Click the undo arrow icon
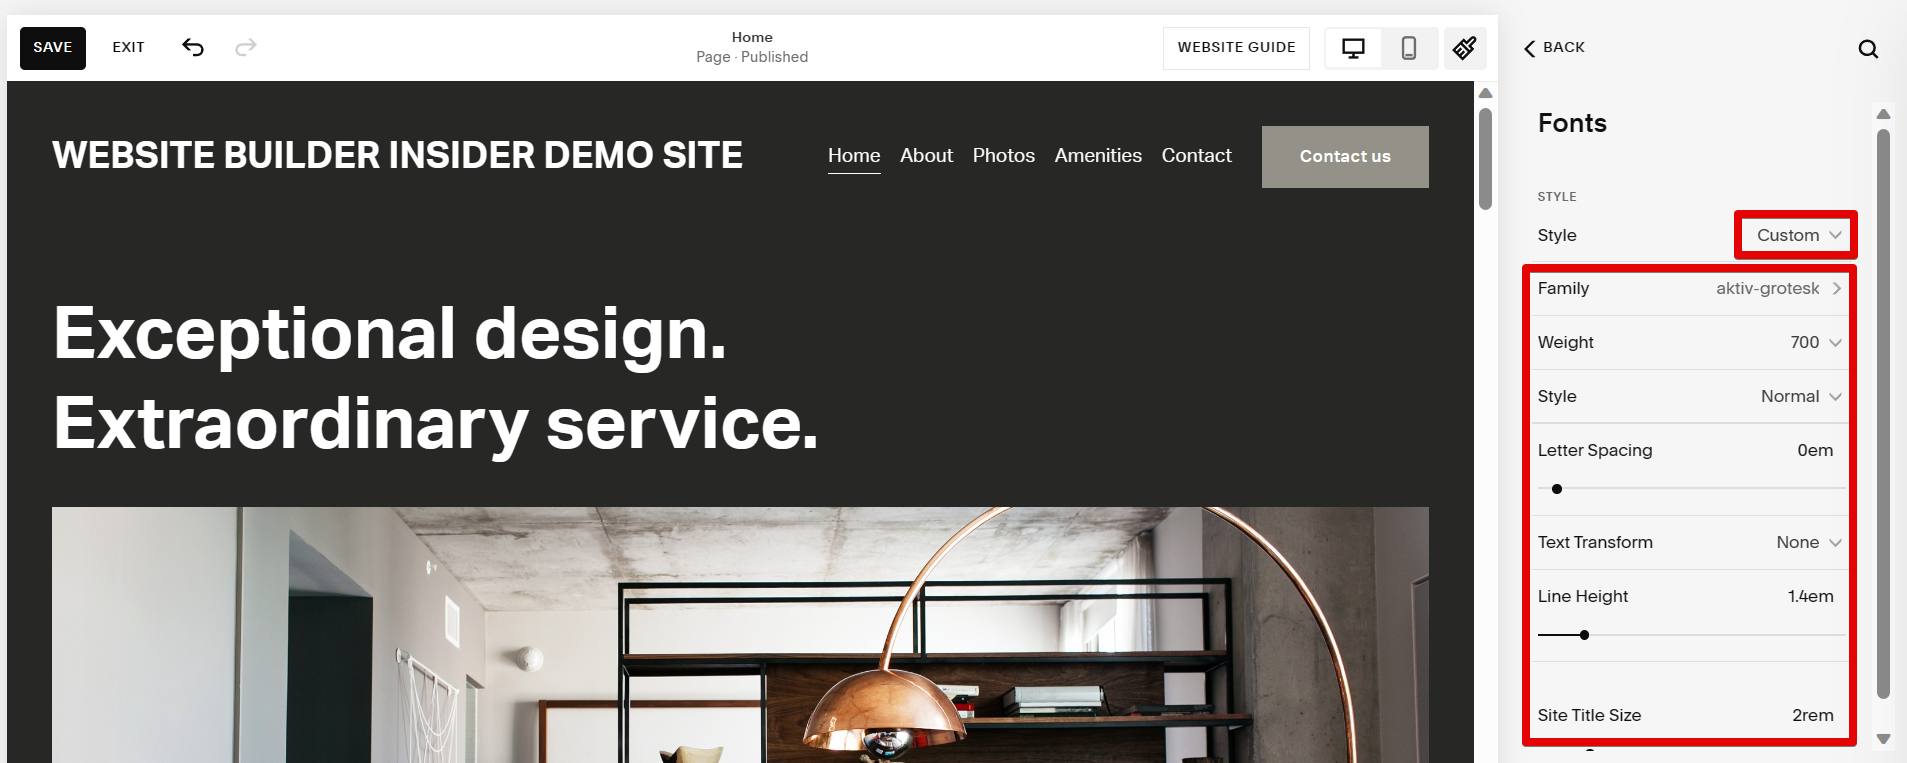Image resolution: width=1907 pixels, height=763 pixels. 193,47
